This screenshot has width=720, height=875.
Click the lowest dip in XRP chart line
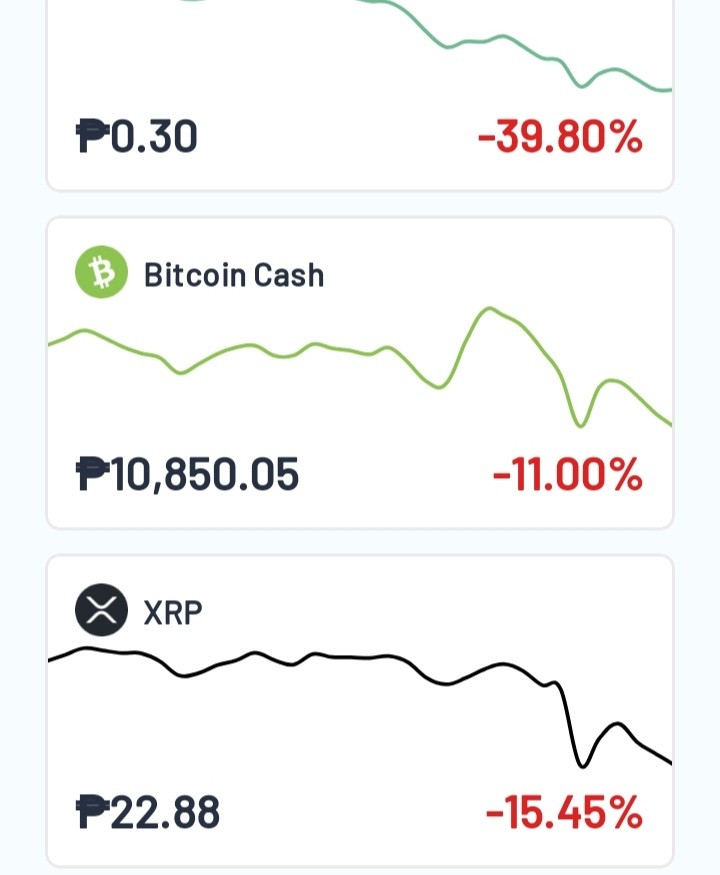click(x=582, y=765)
